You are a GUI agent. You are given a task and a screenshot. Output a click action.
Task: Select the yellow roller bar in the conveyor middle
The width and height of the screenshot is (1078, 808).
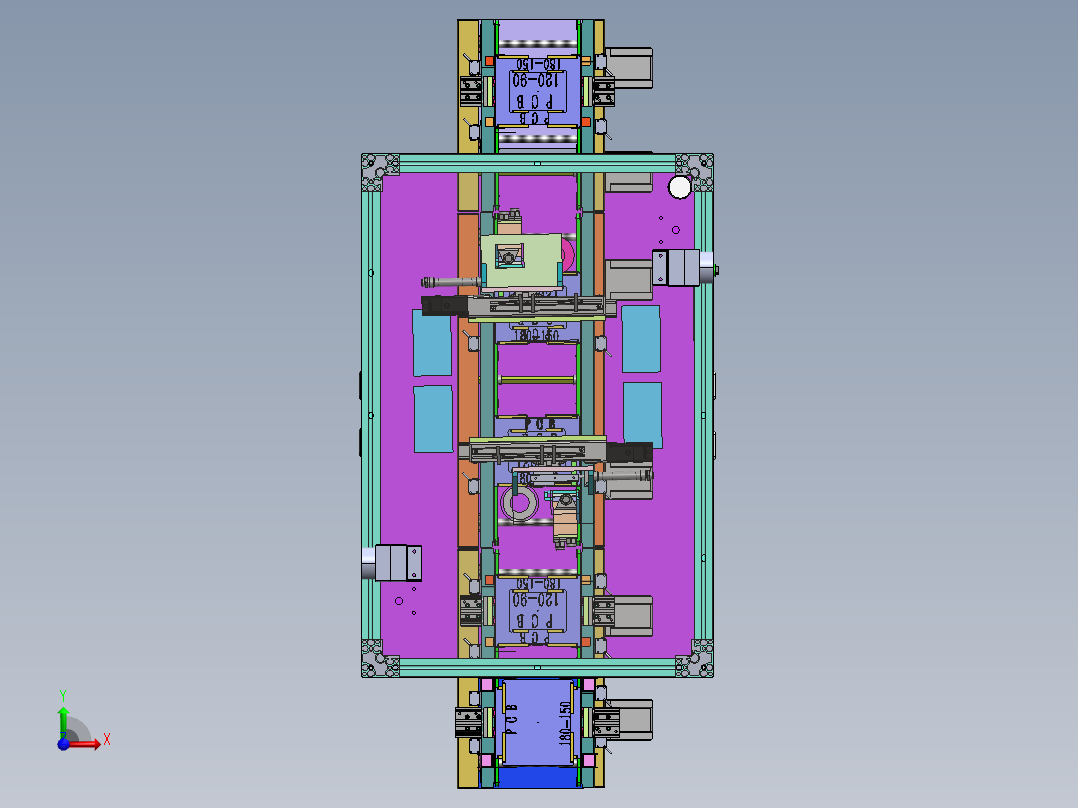(537, 380)
